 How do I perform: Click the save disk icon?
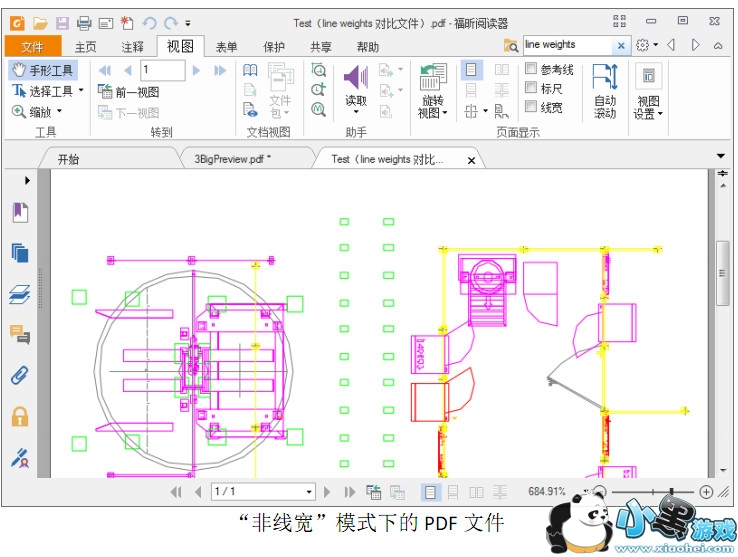(62, 23)
